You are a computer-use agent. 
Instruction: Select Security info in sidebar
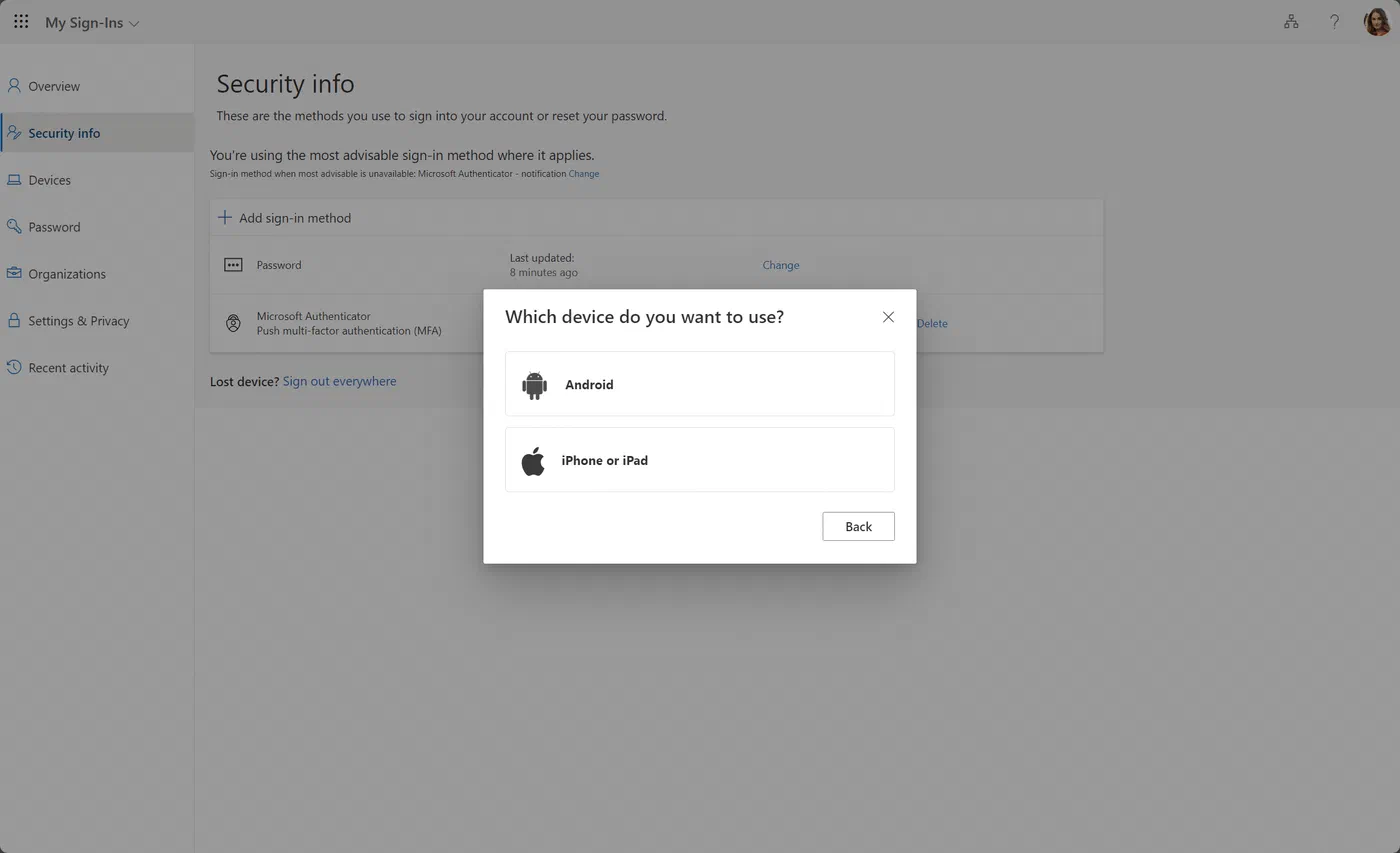(97, 133)
